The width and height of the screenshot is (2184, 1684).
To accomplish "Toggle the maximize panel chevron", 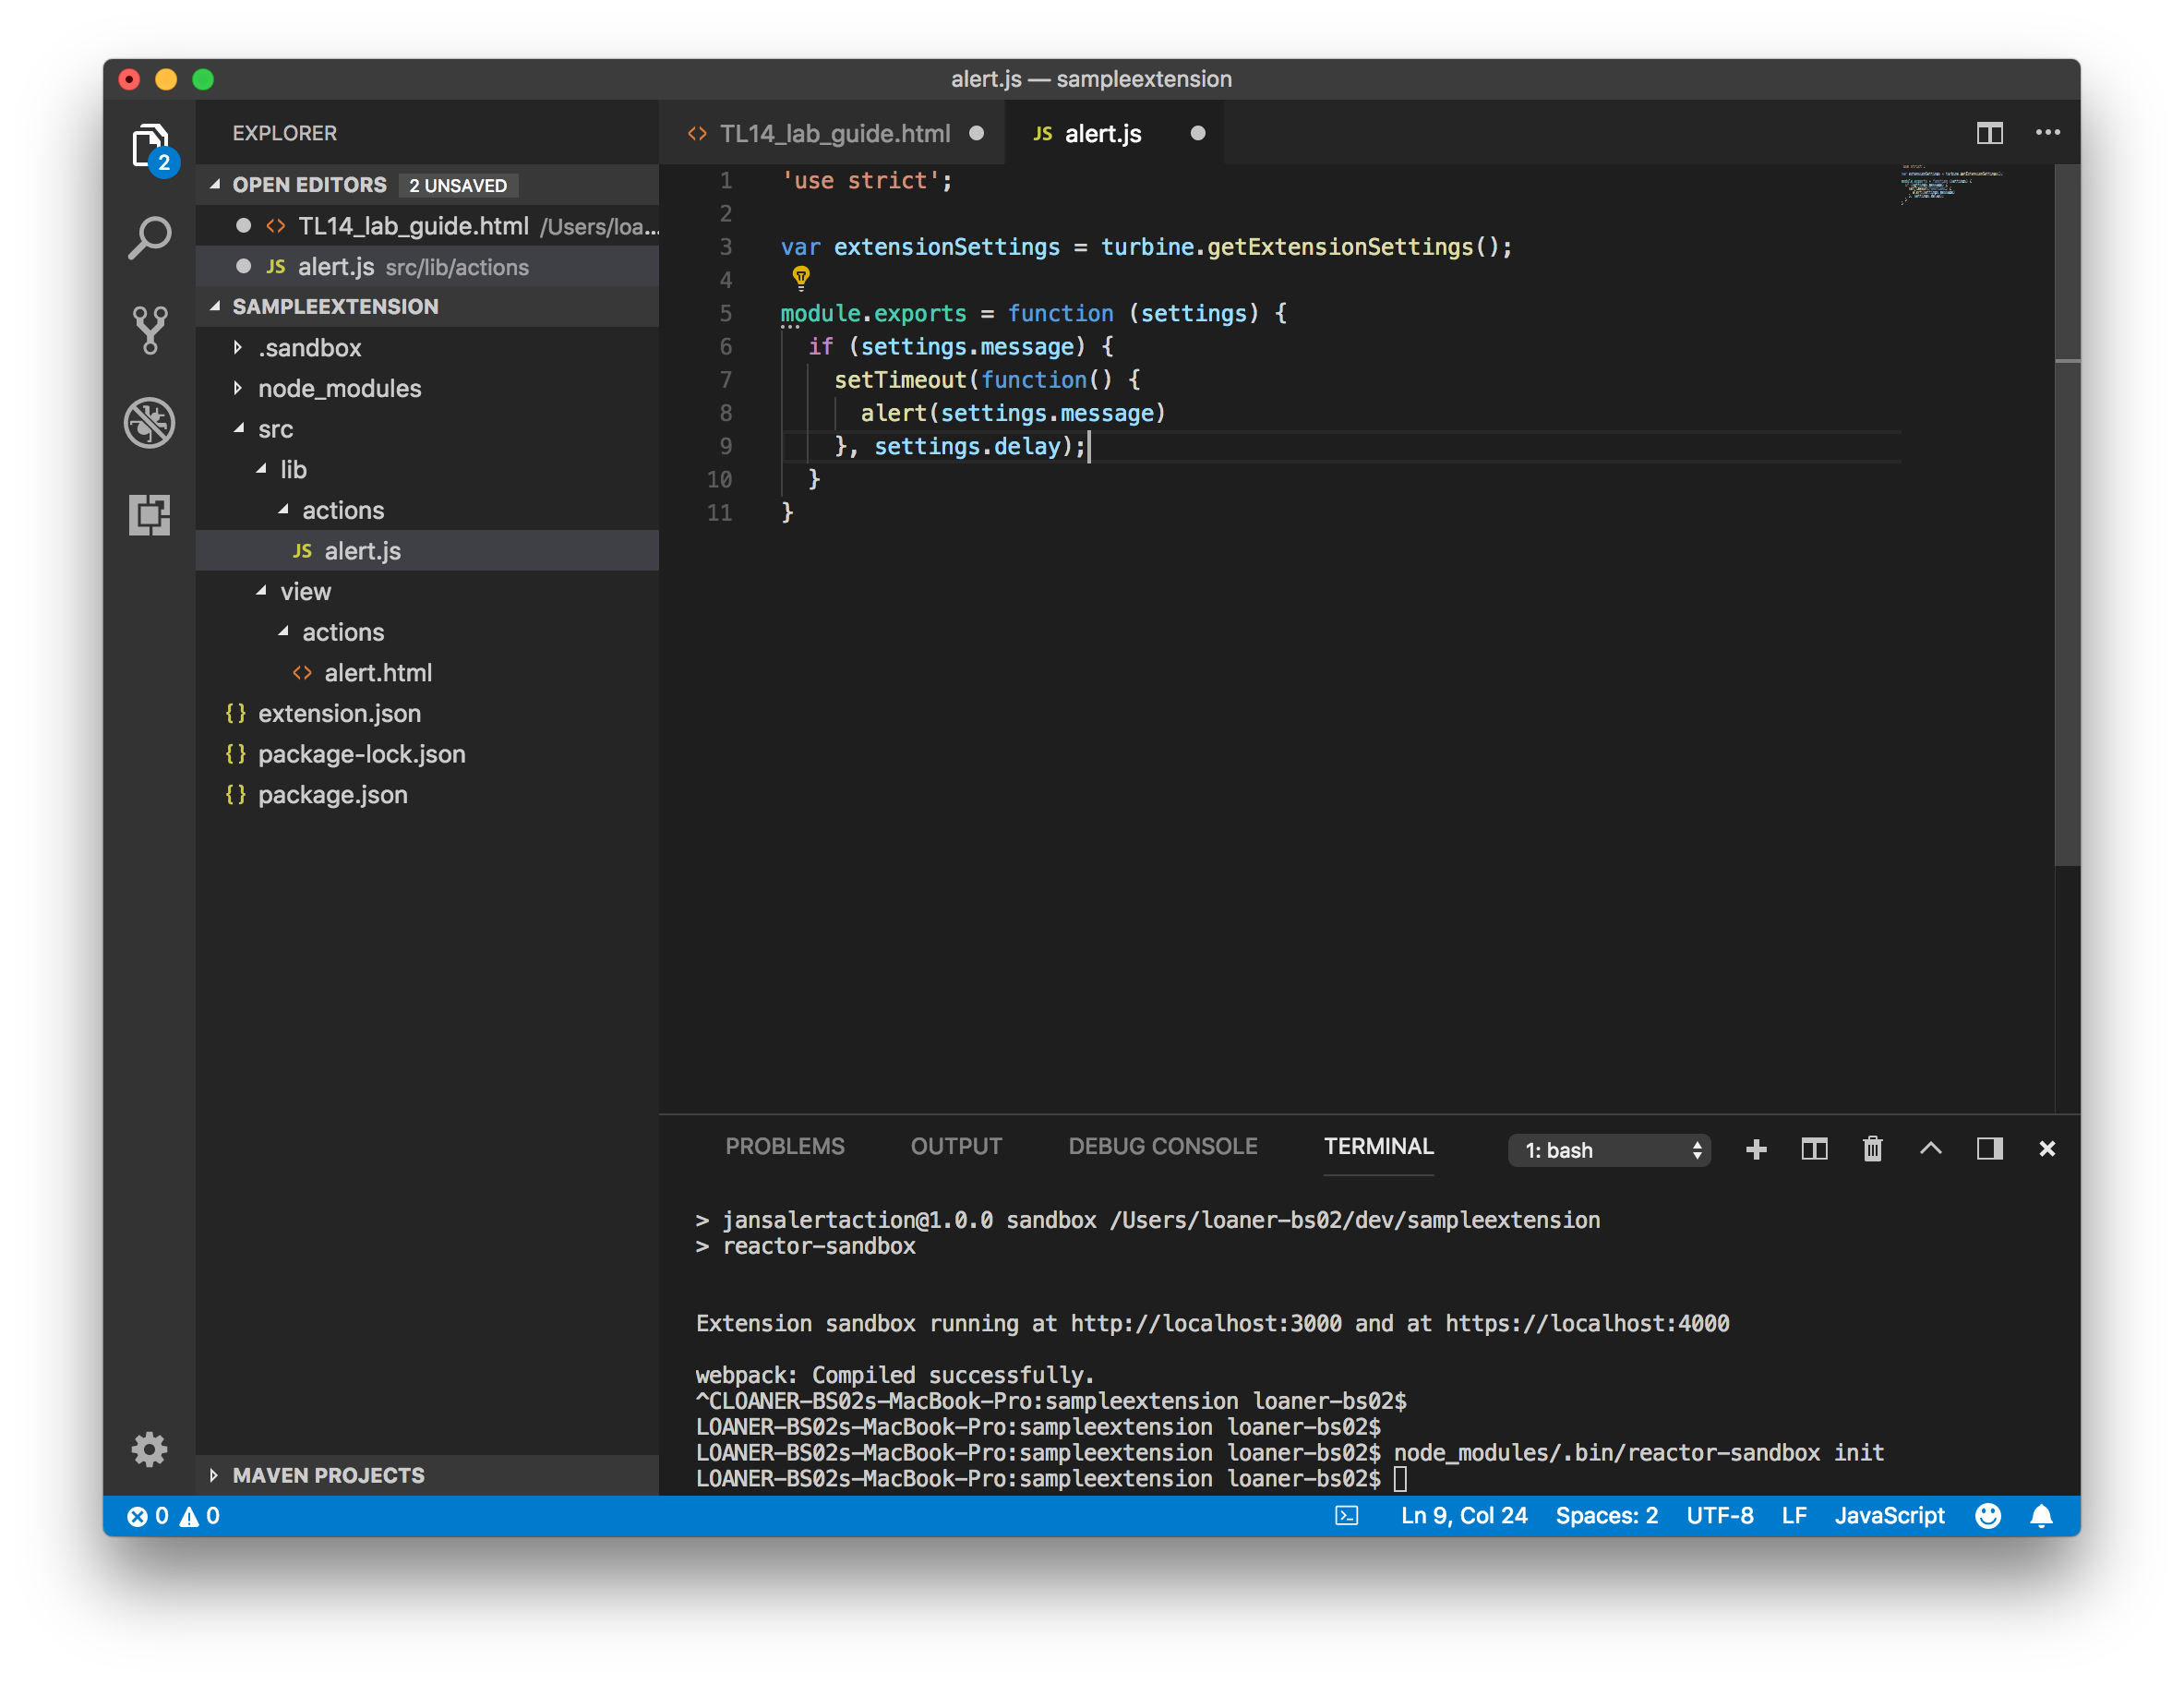I will click(x=1930, y=1149).
